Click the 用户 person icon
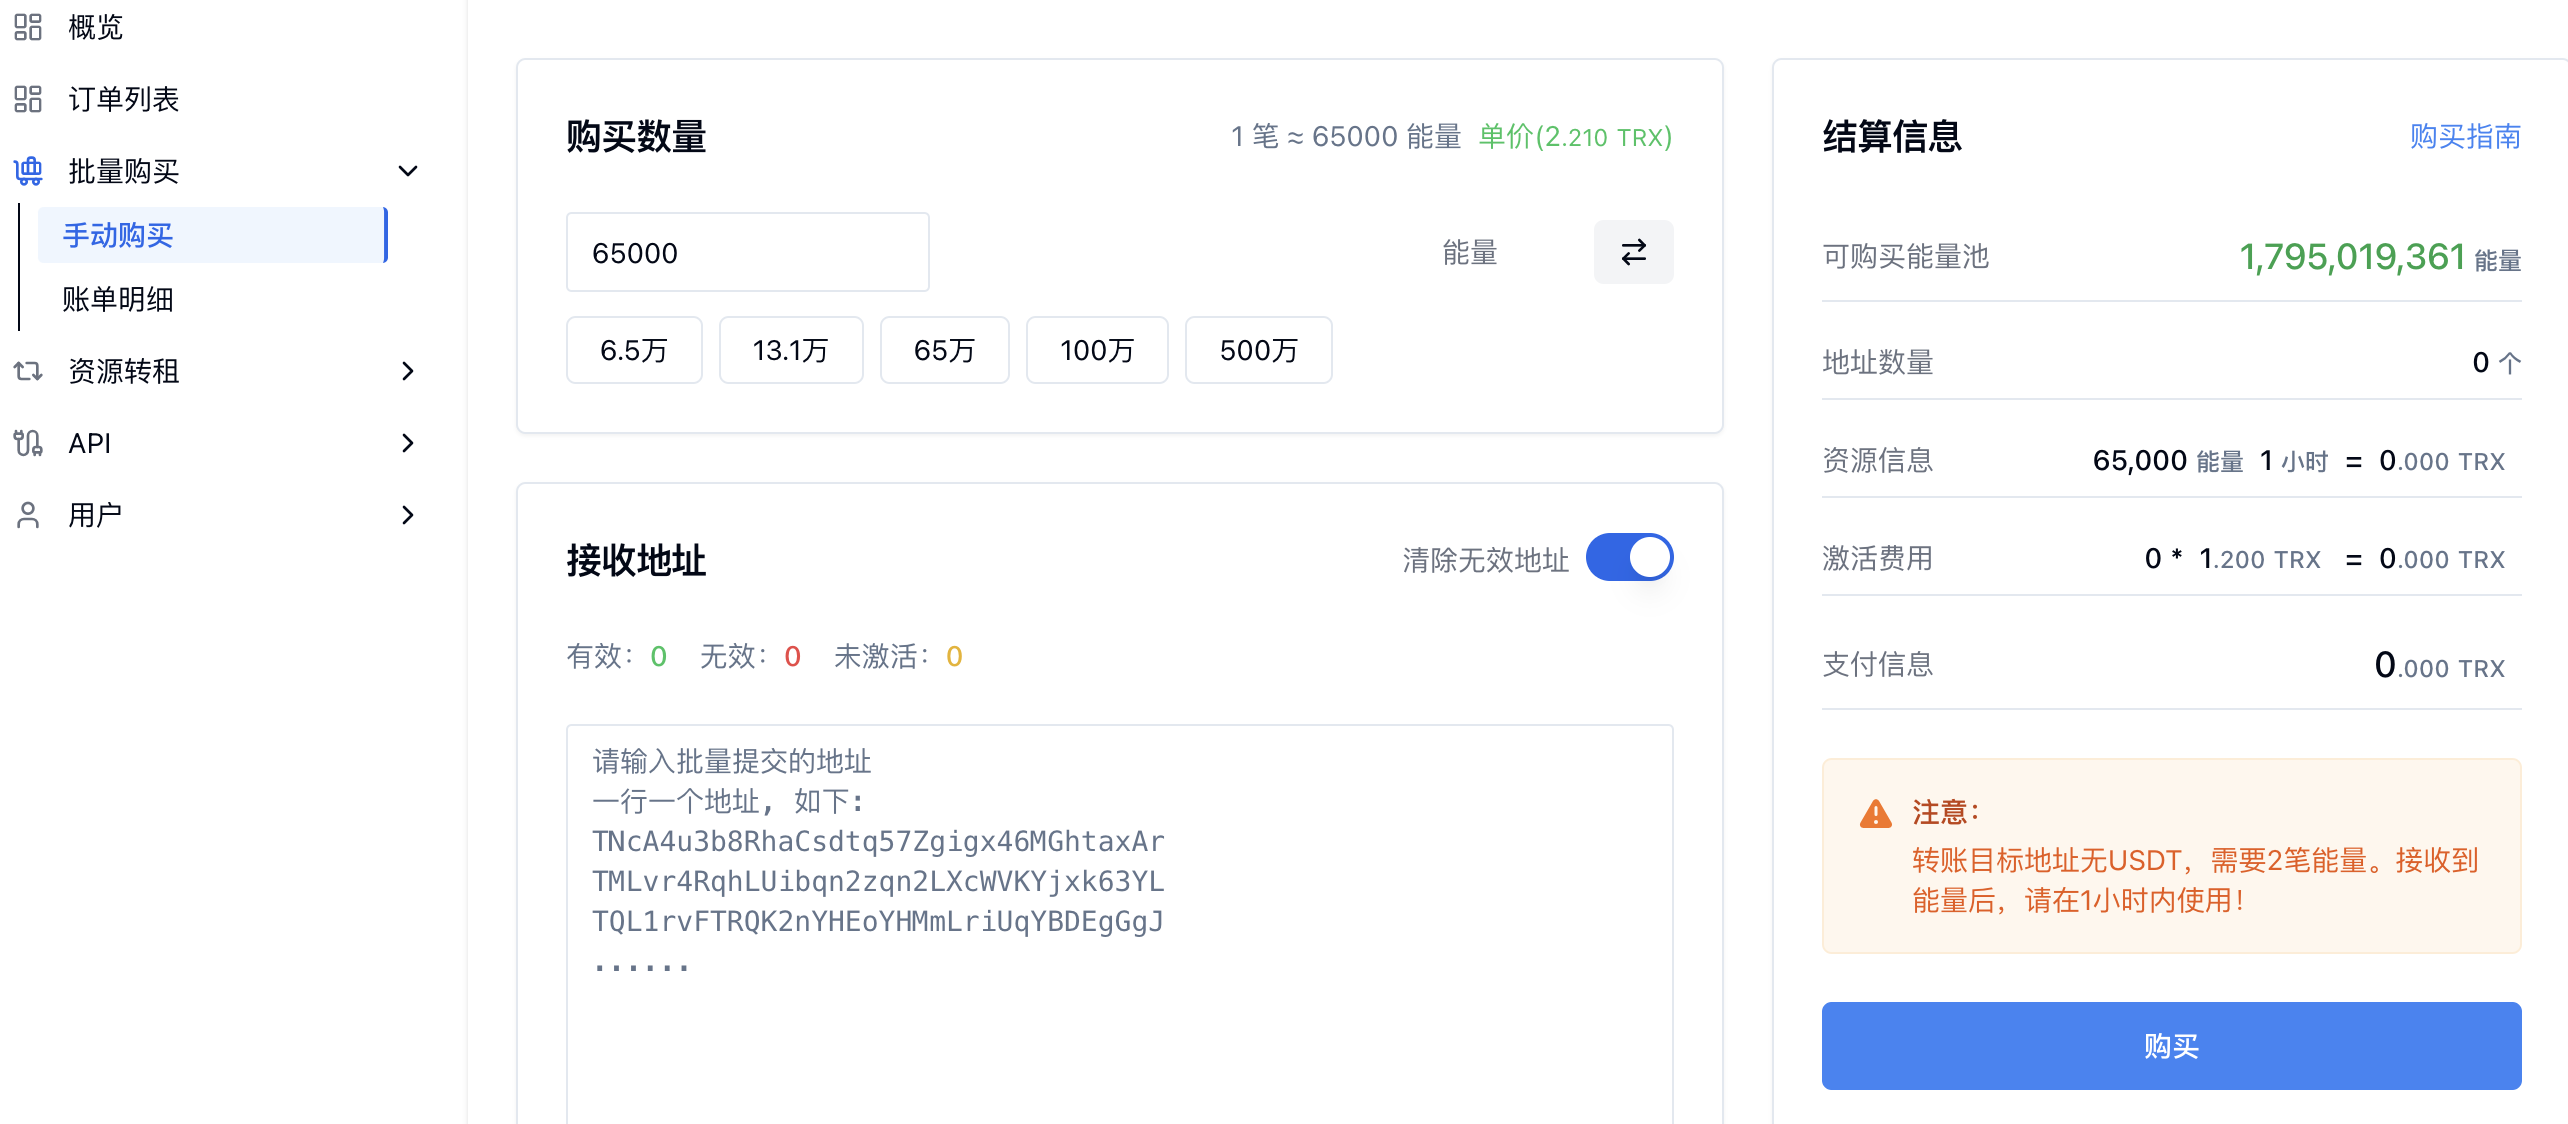The height and width of the screenshot is (1124, 2568). 28,515
